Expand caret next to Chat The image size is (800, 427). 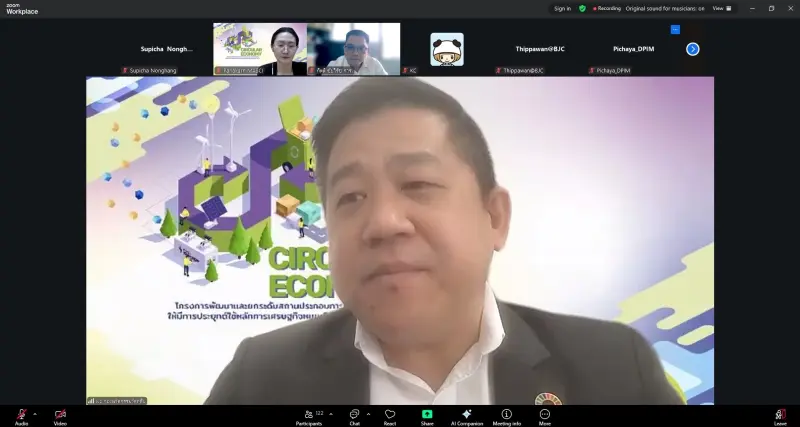(368, 414)
